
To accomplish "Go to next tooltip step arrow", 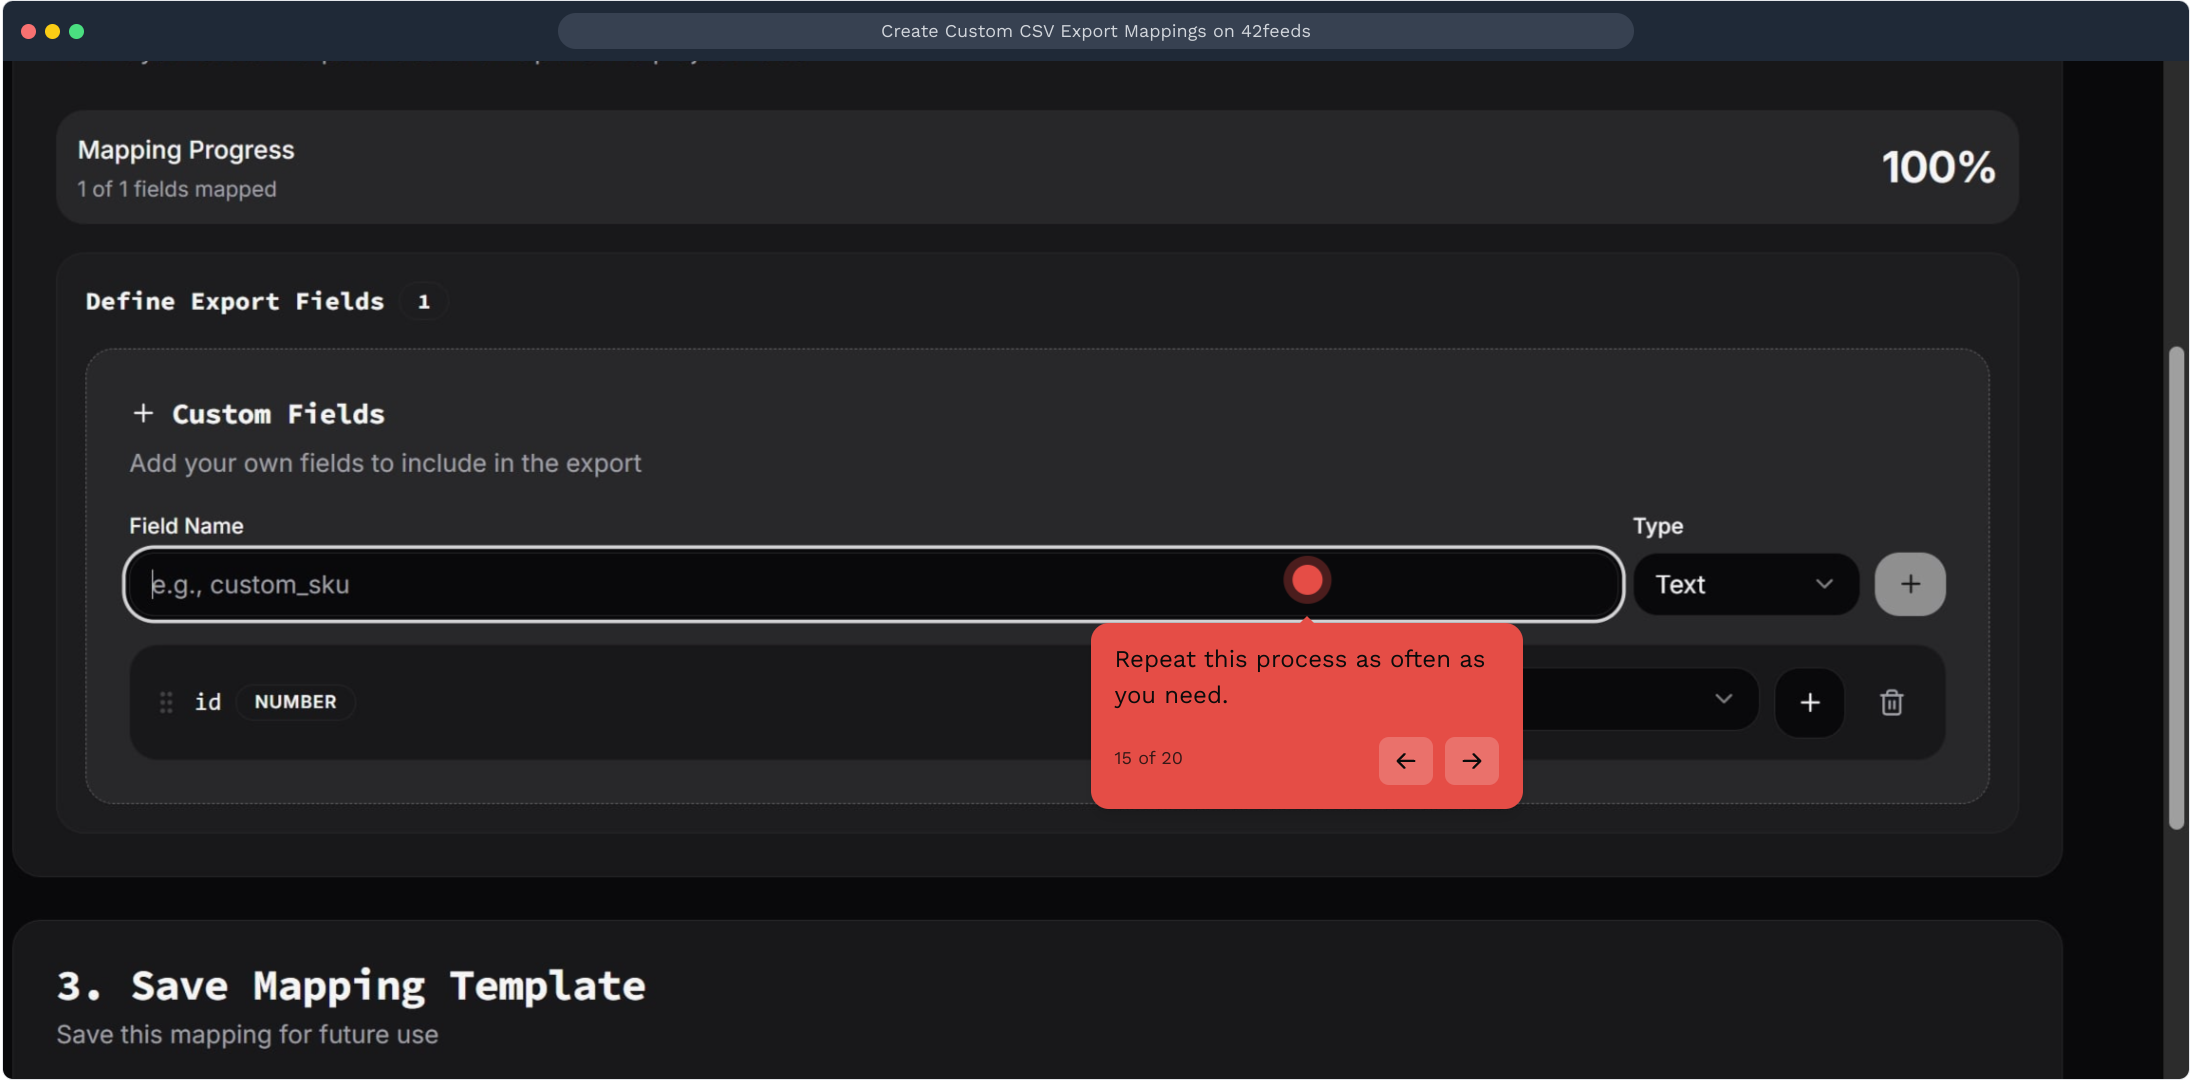I will point(1471,761).
